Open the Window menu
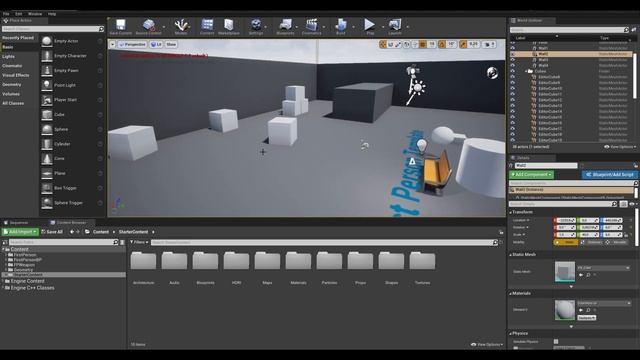This screenshot has width=640, height=360. click(35, 14)
